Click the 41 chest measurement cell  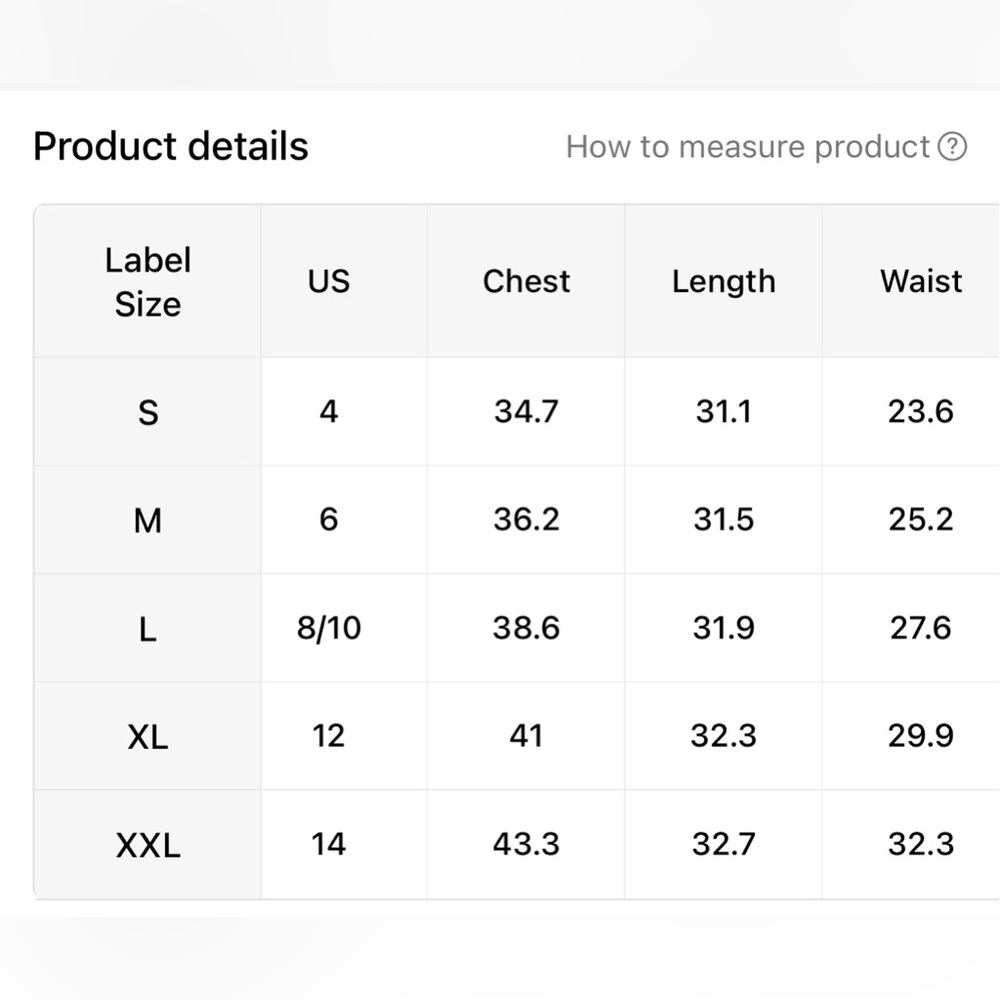(526, 736)
